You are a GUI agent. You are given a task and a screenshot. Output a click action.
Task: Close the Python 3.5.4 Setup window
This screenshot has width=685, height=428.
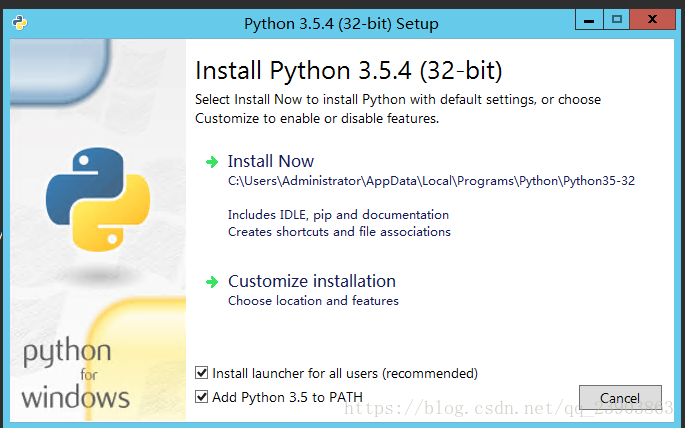(x=653, y=20)
